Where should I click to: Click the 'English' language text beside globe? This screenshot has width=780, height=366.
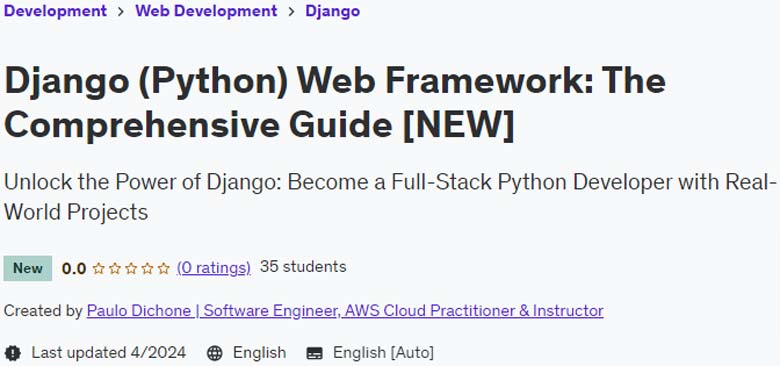click(x=259, y=353)
